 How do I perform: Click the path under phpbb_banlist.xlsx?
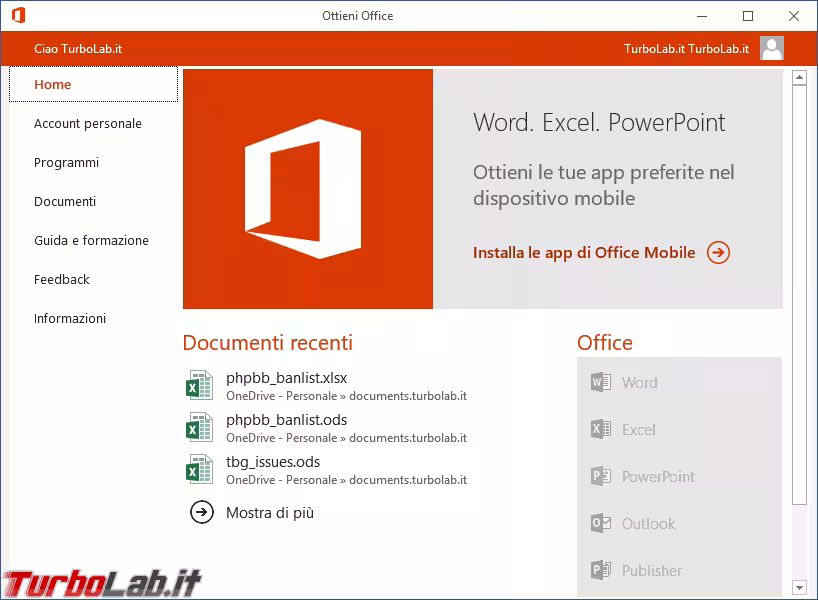346,396
